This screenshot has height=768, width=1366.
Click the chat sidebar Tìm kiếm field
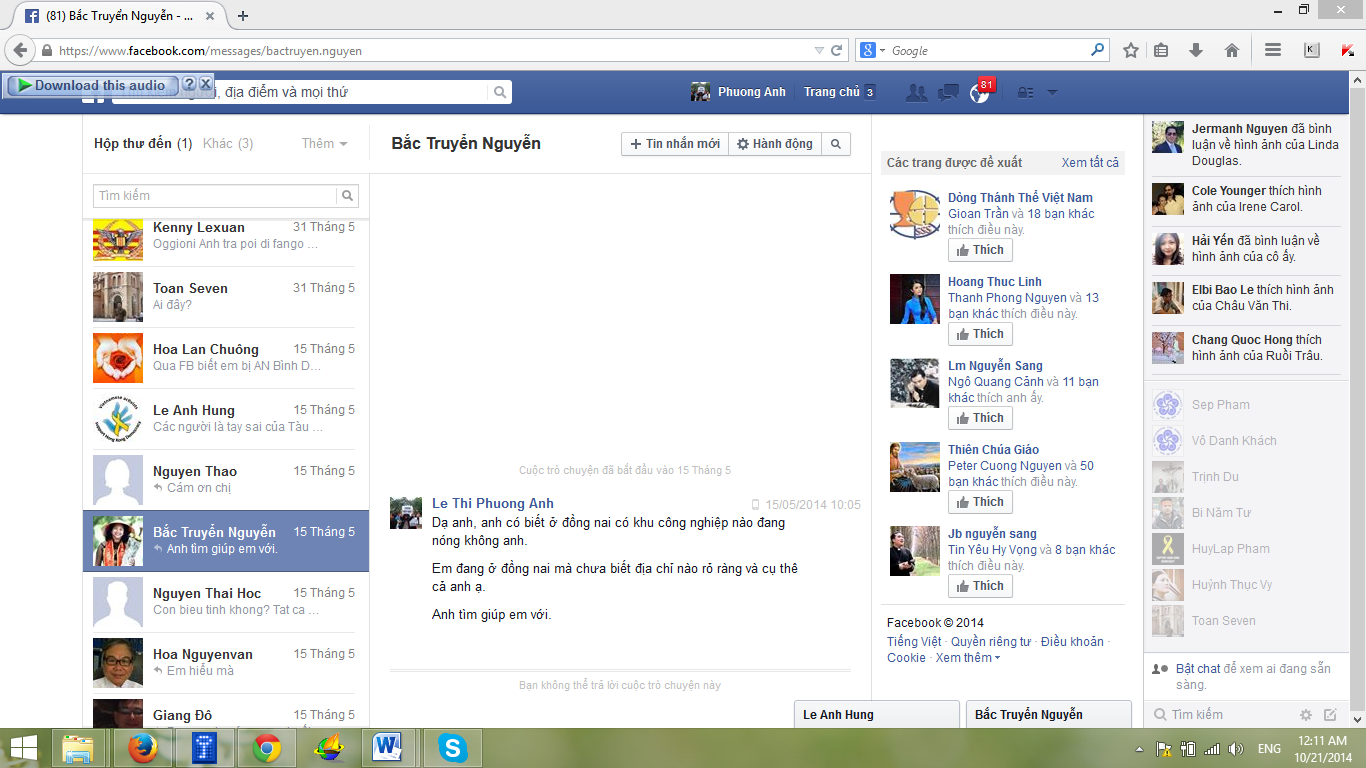click(x=1222, y=715)
